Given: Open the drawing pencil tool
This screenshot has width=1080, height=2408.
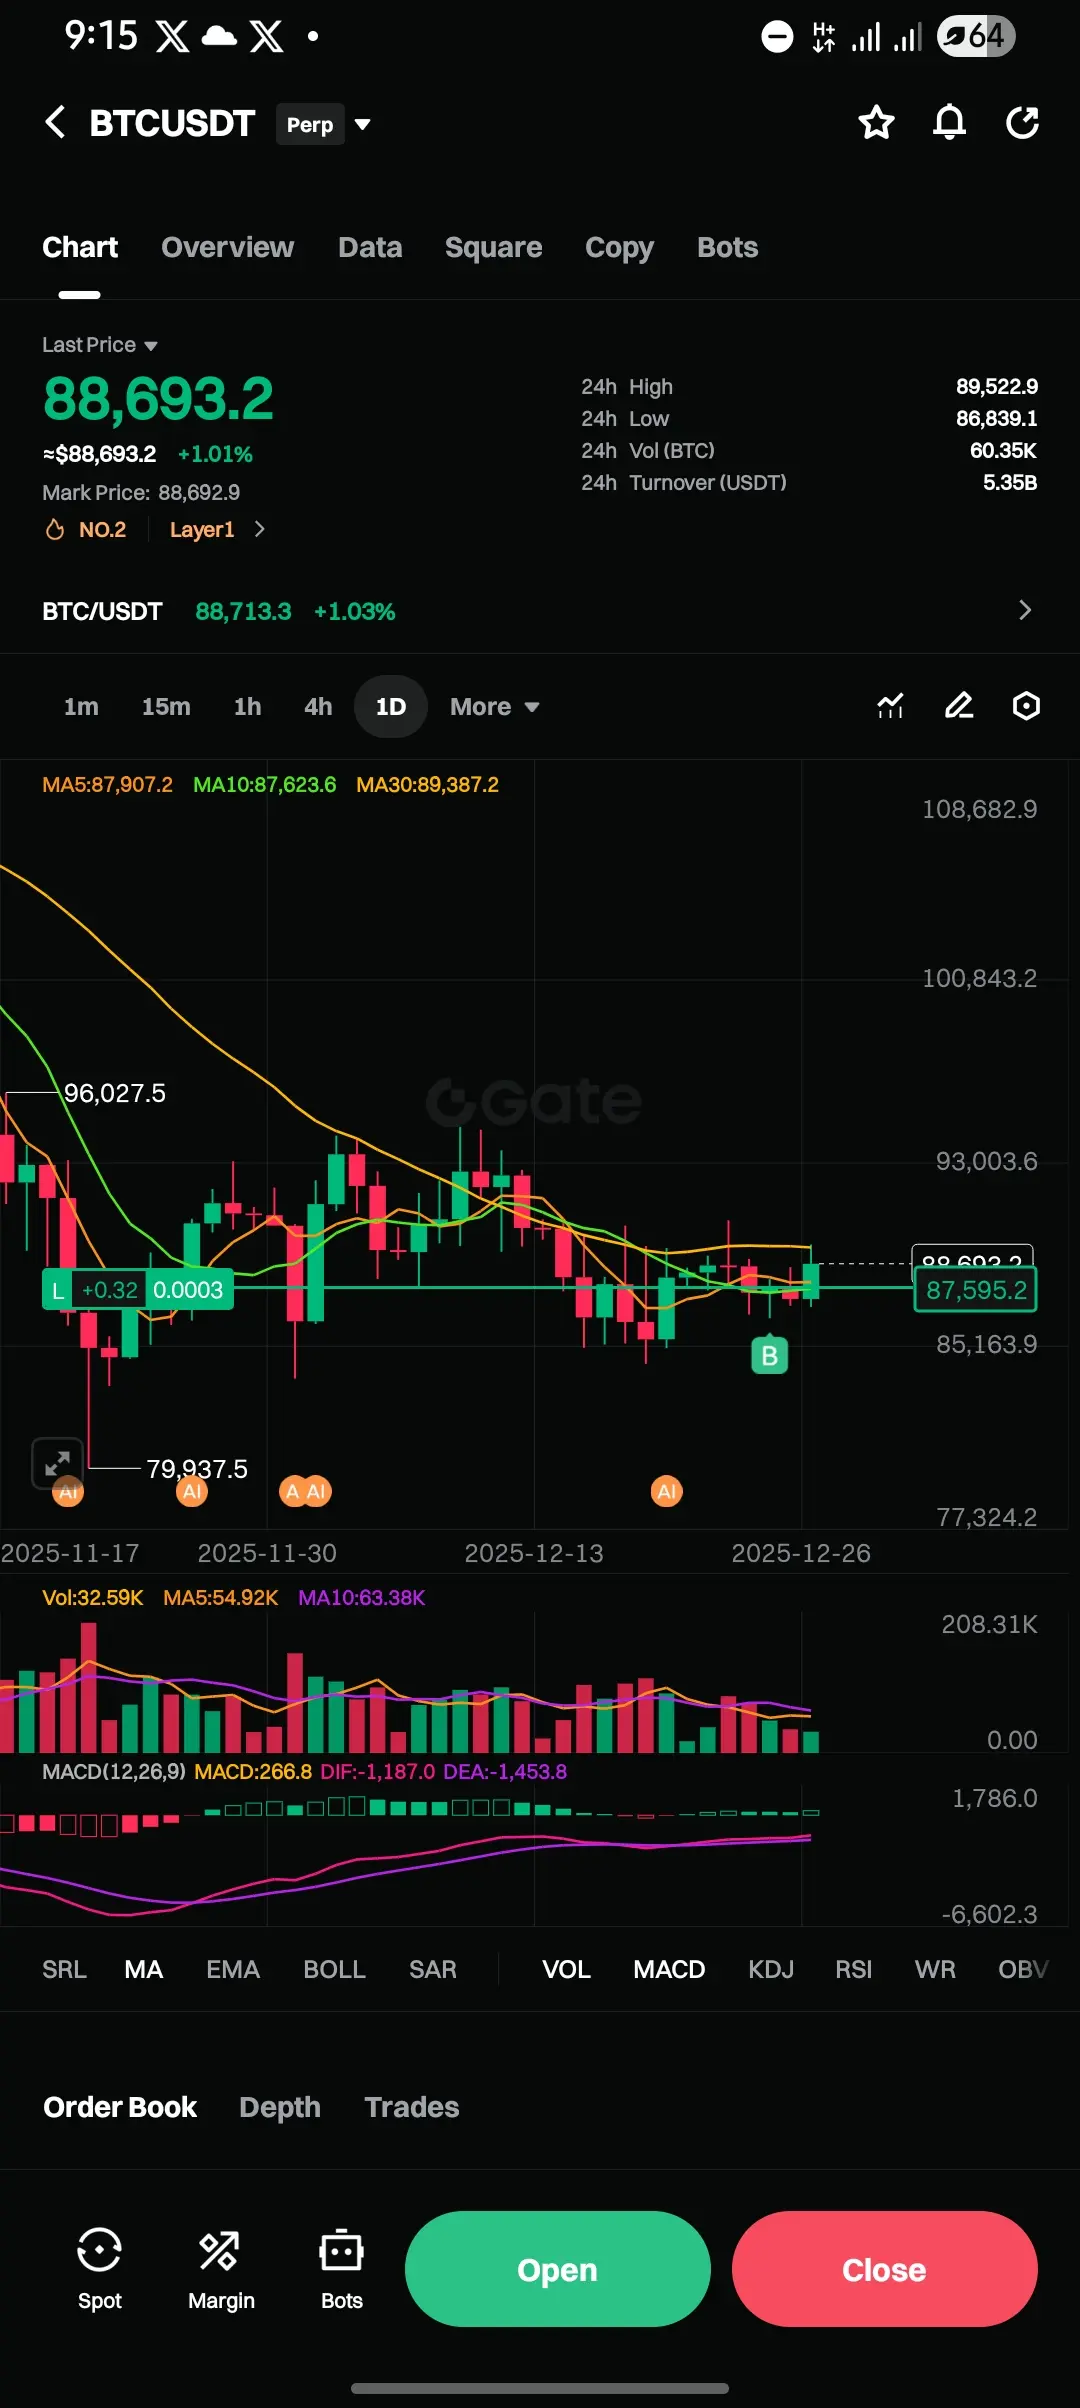Looking at the screenshot, I should (959, 706).
